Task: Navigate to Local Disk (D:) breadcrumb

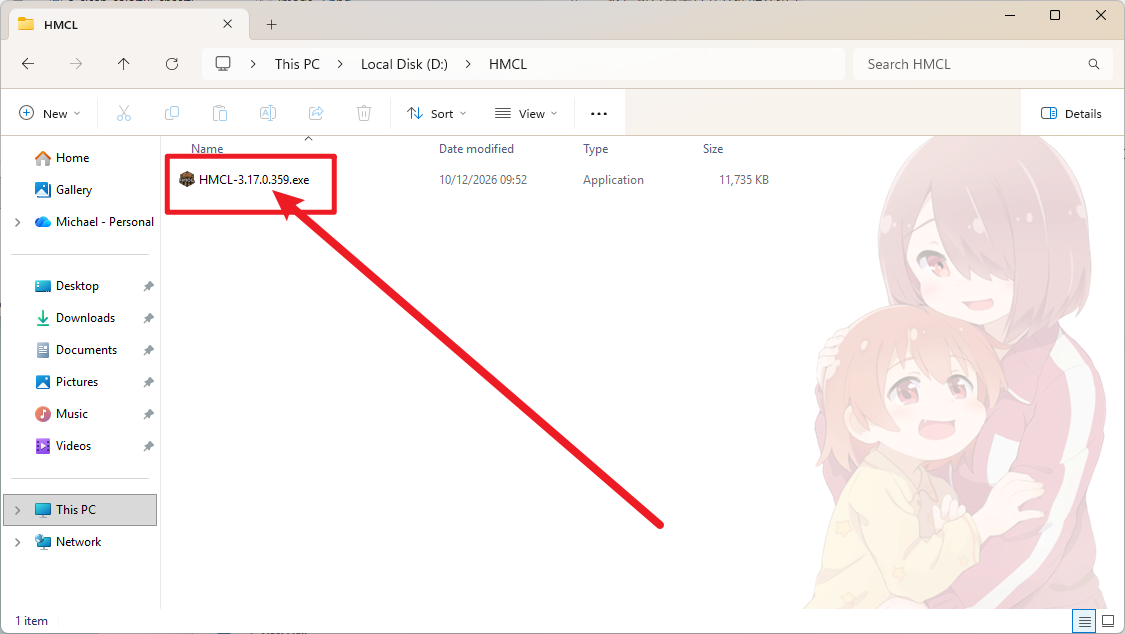Action: (404, 64)
